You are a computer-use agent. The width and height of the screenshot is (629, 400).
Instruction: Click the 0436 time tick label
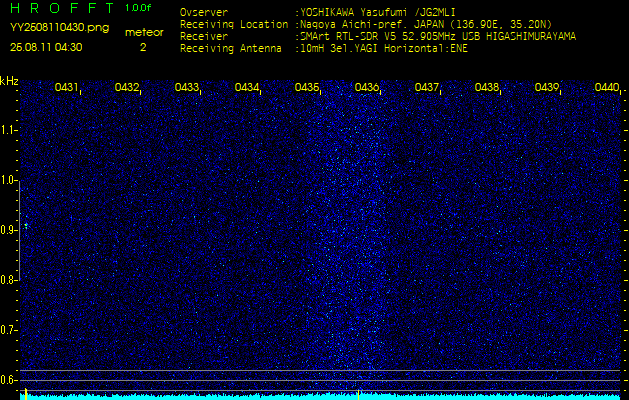pos(367,87)
